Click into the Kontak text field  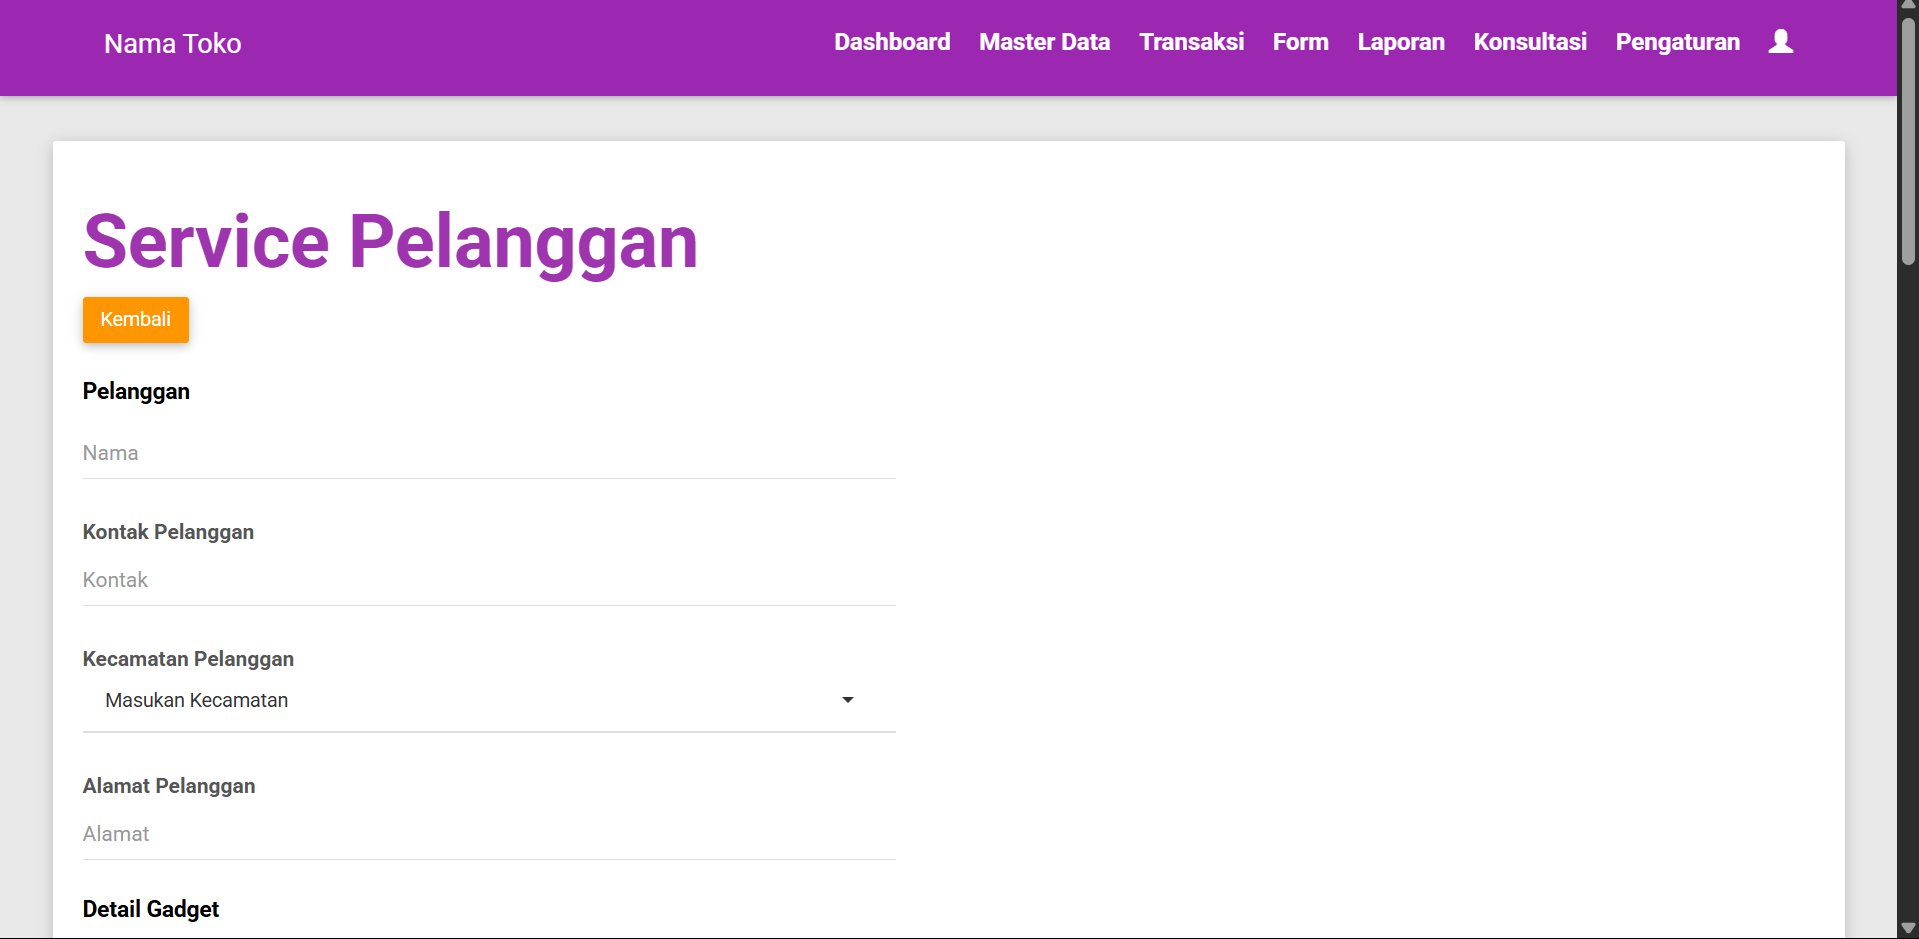pos(488,581)
